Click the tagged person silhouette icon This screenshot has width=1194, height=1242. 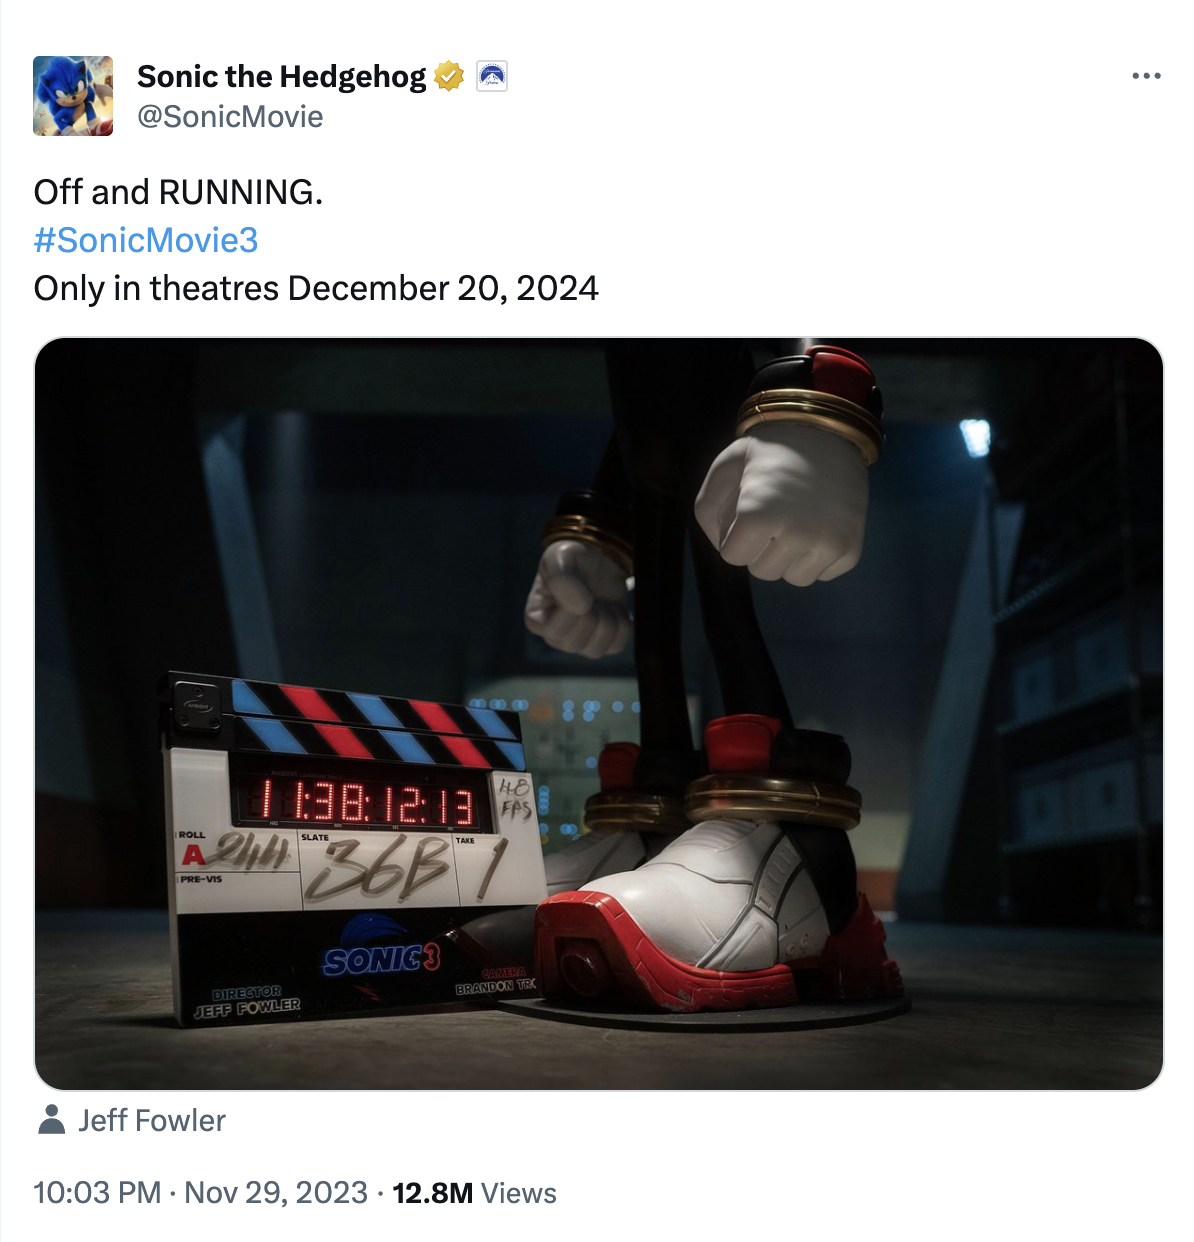tap(51, 1120)
